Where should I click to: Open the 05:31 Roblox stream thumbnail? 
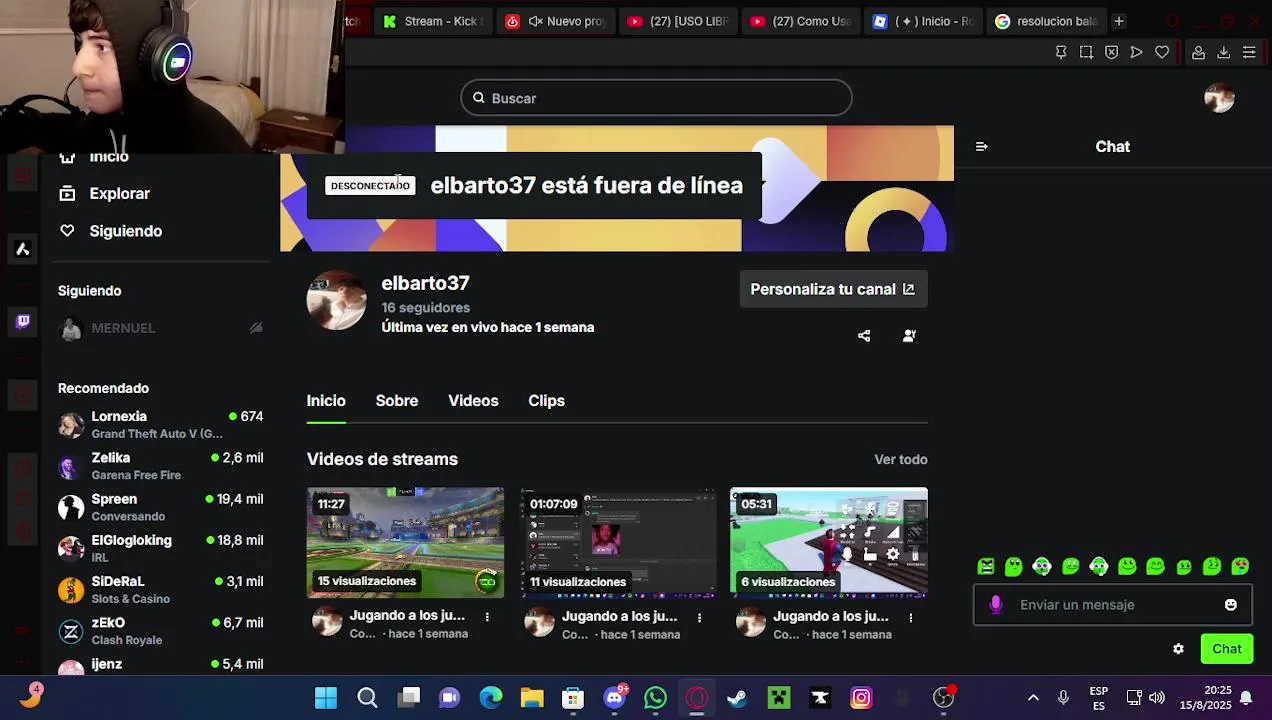[829, 543]
